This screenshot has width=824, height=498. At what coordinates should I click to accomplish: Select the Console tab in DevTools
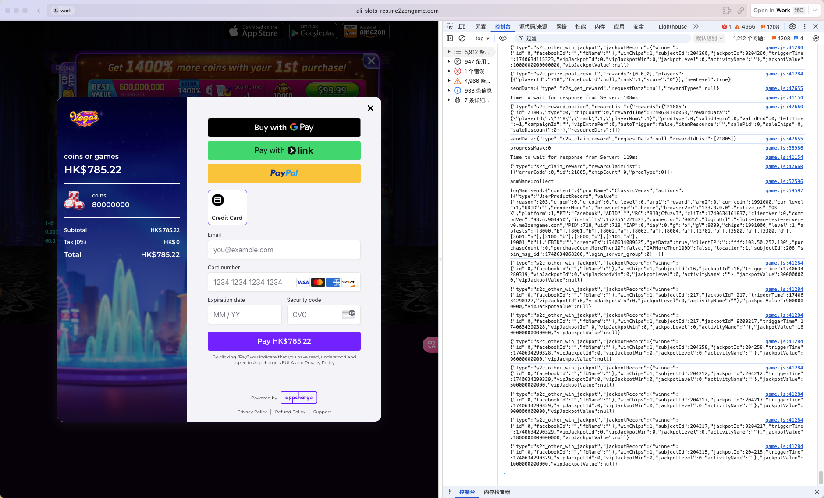501,26
